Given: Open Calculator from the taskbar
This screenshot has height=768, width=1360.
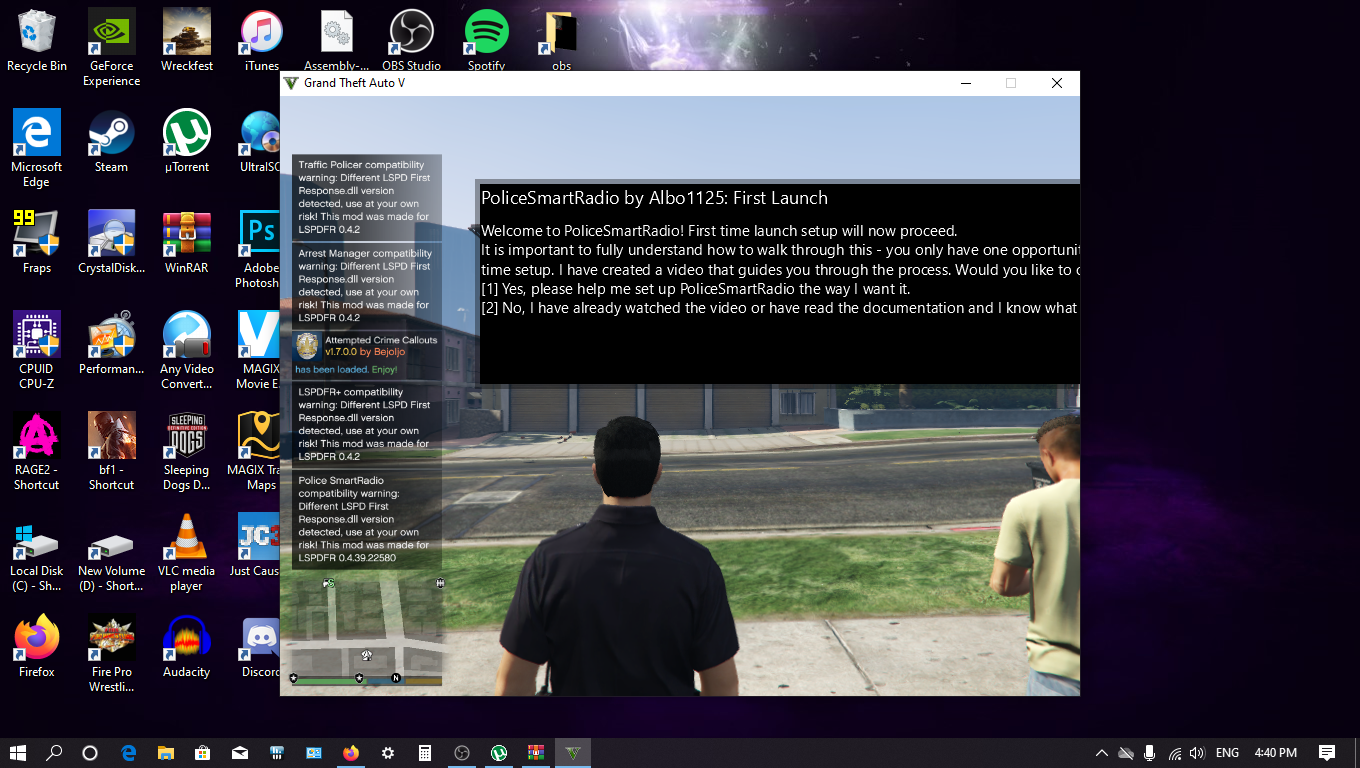Looking at the screenshot, I should coord(425,753).
